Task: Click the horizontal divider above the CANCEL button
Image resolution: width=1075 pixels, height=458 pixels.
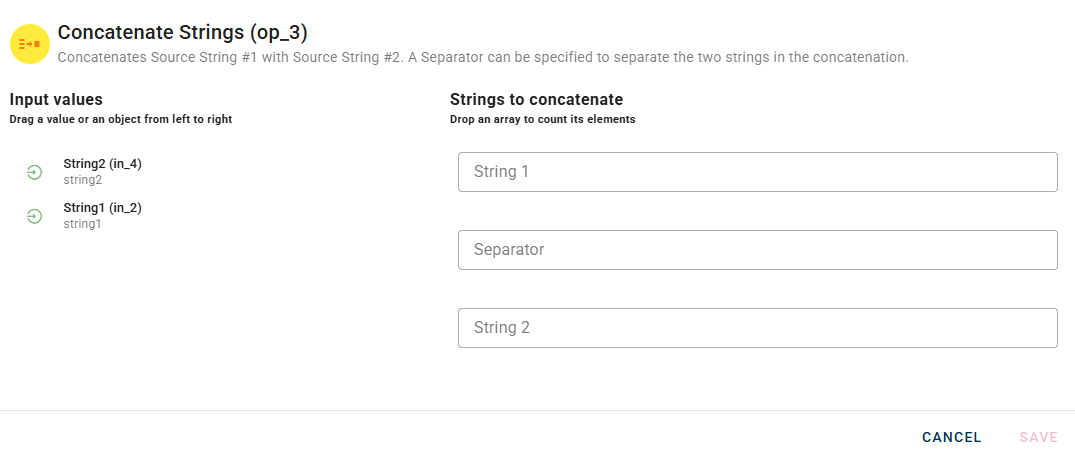Action: (x=537, y=410)
